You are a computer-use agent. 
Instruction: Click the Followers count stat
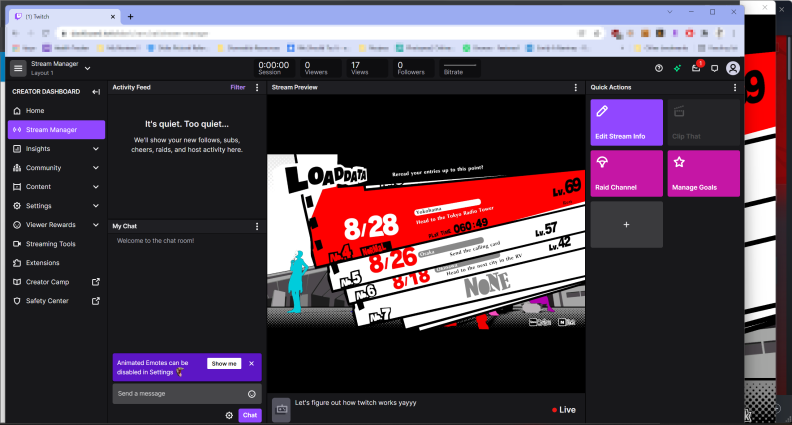[412, 68]
